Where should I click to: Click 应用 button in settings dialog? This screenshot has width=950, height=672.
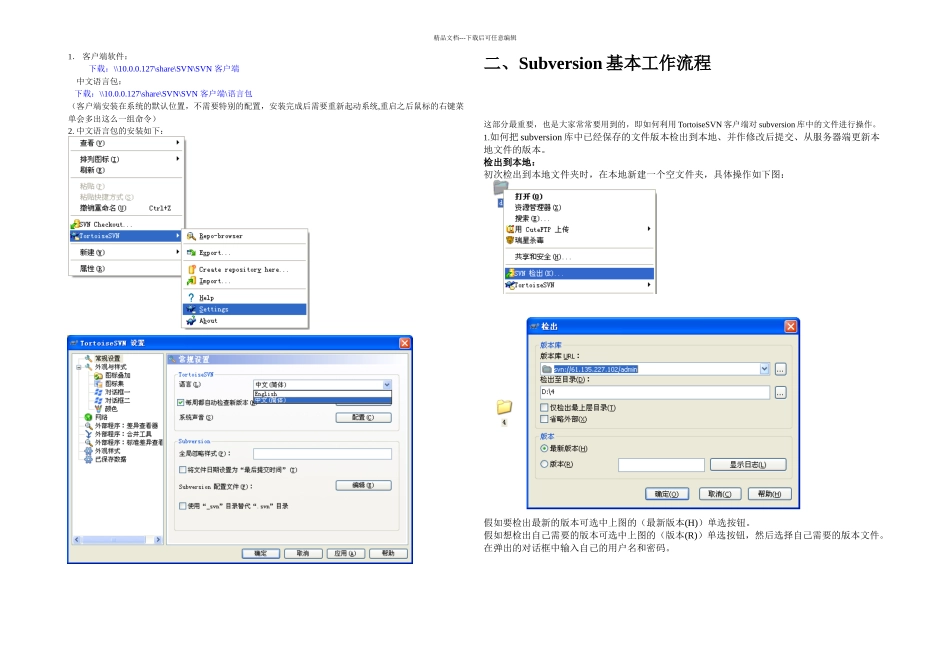345,553
